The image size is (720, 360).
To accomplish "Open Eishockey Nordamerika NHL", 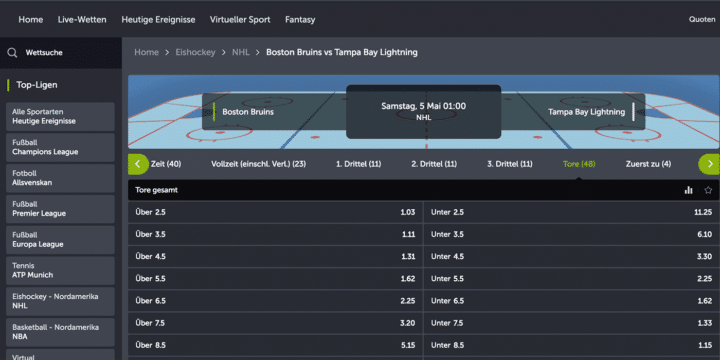I will point(60,301).
